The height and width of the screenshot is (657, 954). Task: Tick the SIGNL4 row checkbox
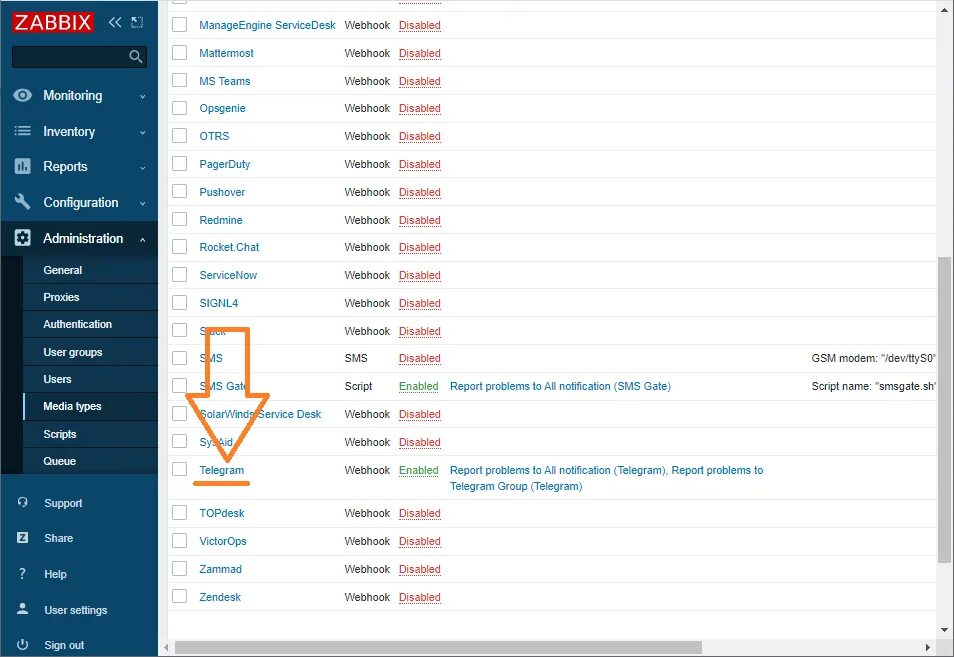[179, 302]
